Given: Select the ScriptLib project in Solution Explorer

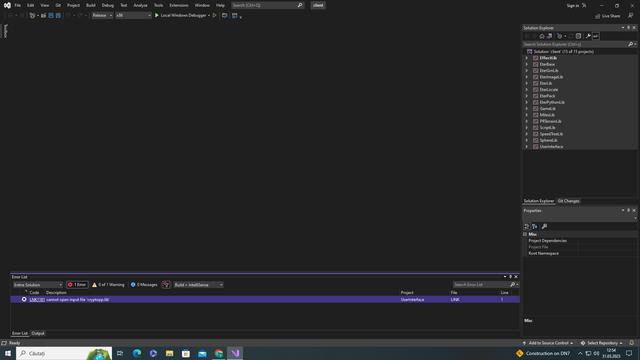Looking at the screenshot, I should click(547, 128).
